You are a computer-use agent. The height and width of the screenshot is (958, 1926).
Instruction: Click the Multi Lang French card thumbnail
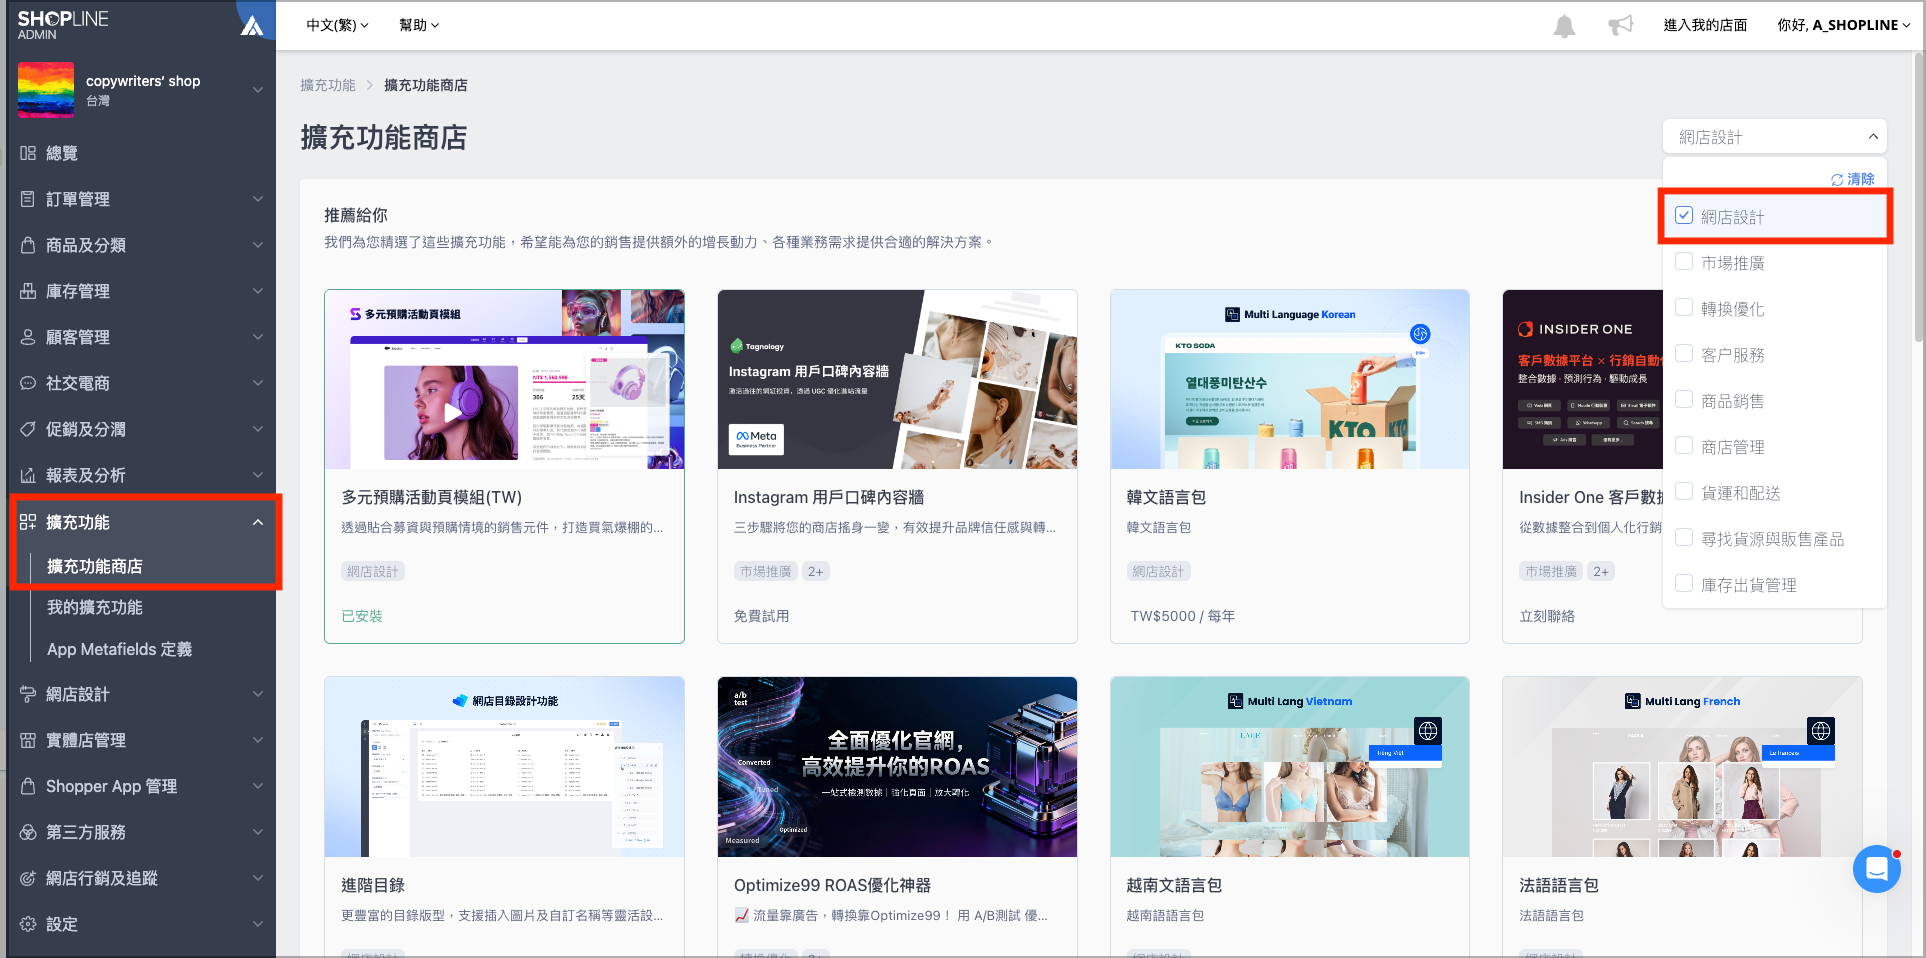tap(1682, 767)
